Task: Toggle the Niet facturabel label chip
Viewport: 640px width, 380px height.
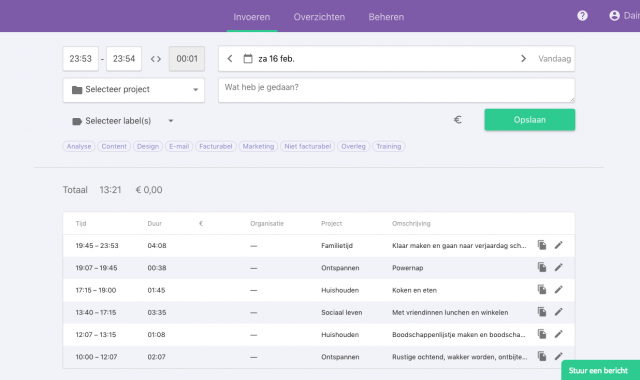Action: 307,147
